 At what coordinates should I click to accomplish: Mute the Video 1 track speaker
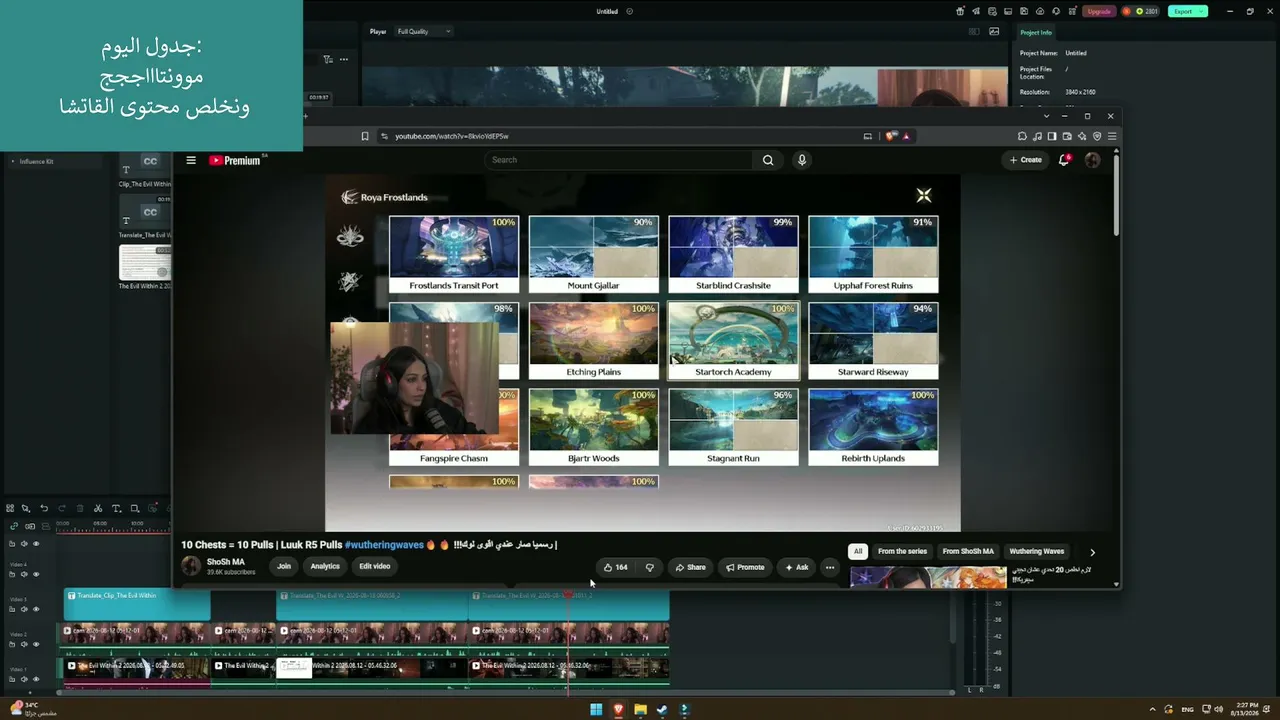24,679
